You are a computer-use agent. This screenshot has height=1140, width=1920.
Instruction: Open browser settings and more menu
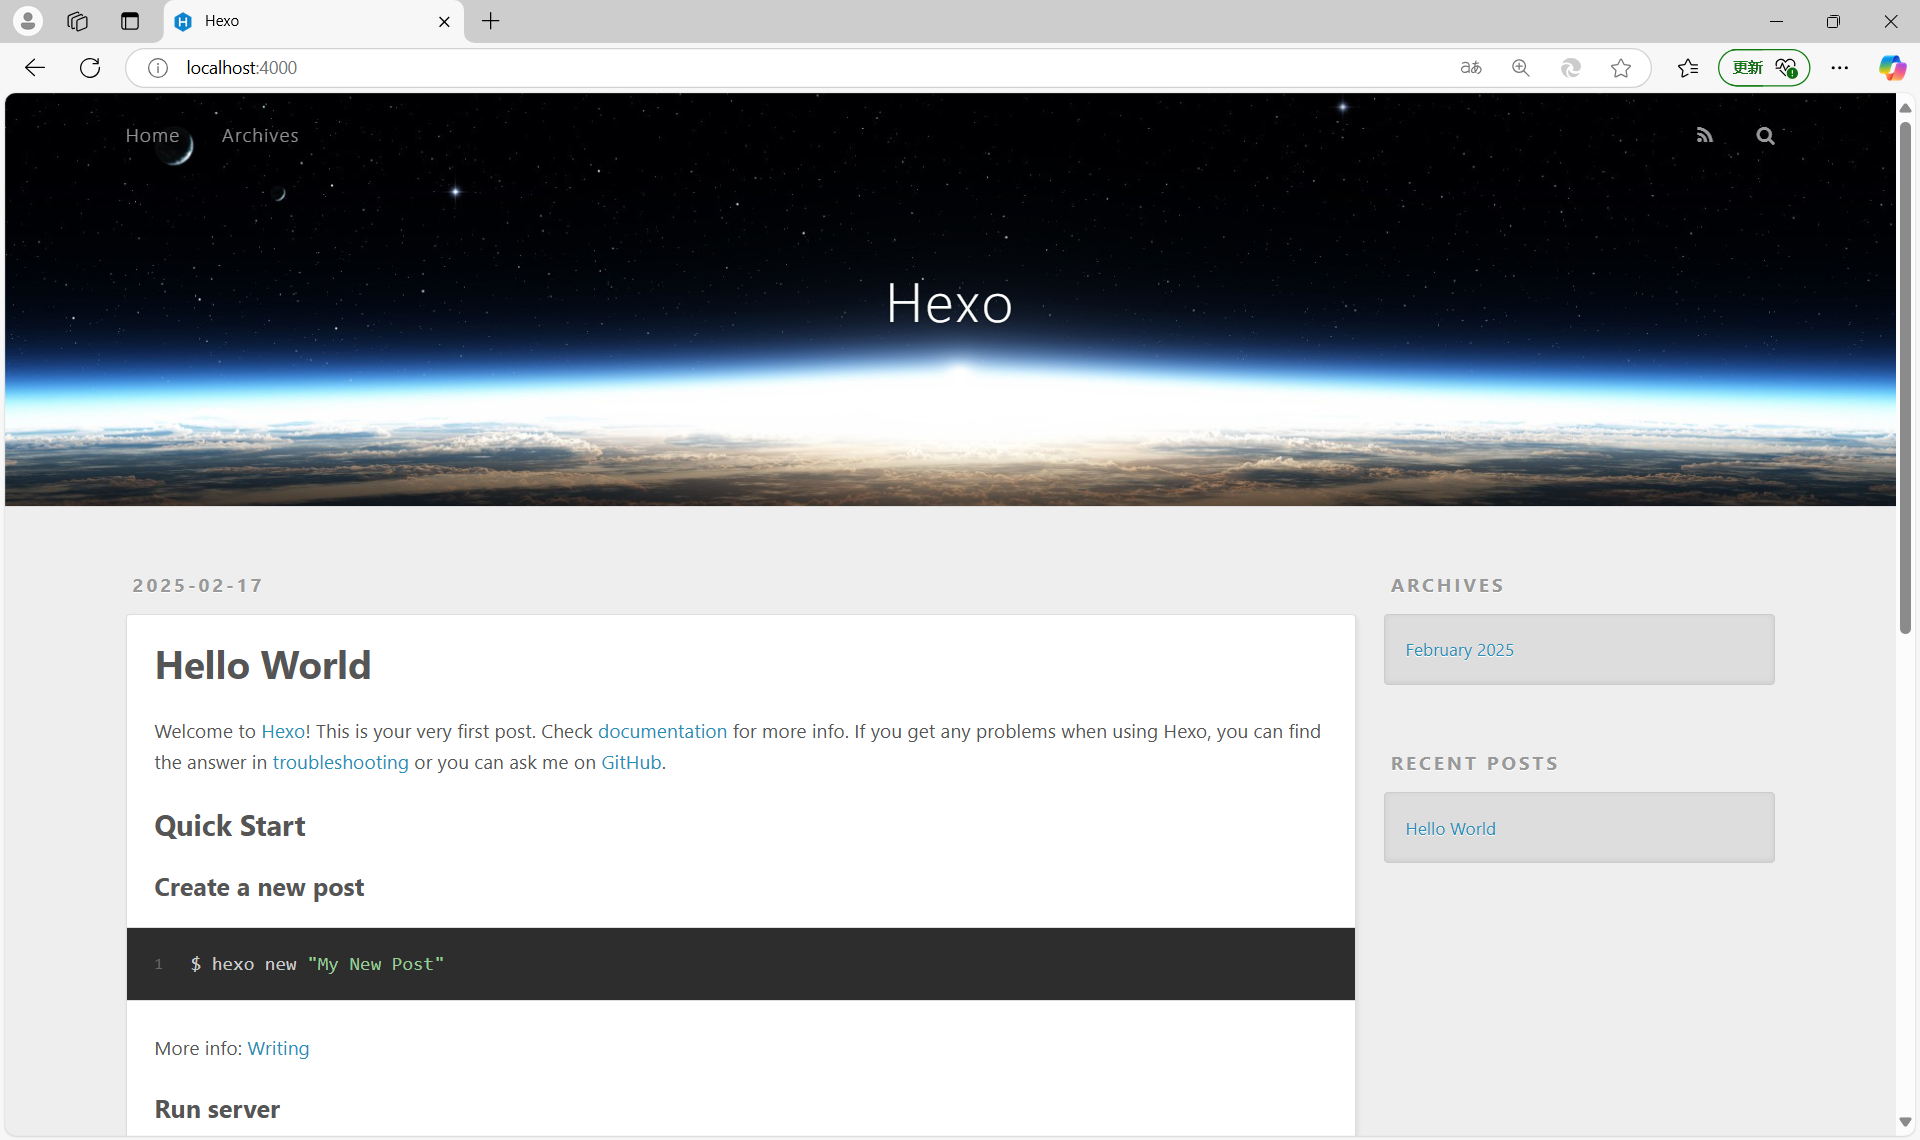click(1840, 68)
